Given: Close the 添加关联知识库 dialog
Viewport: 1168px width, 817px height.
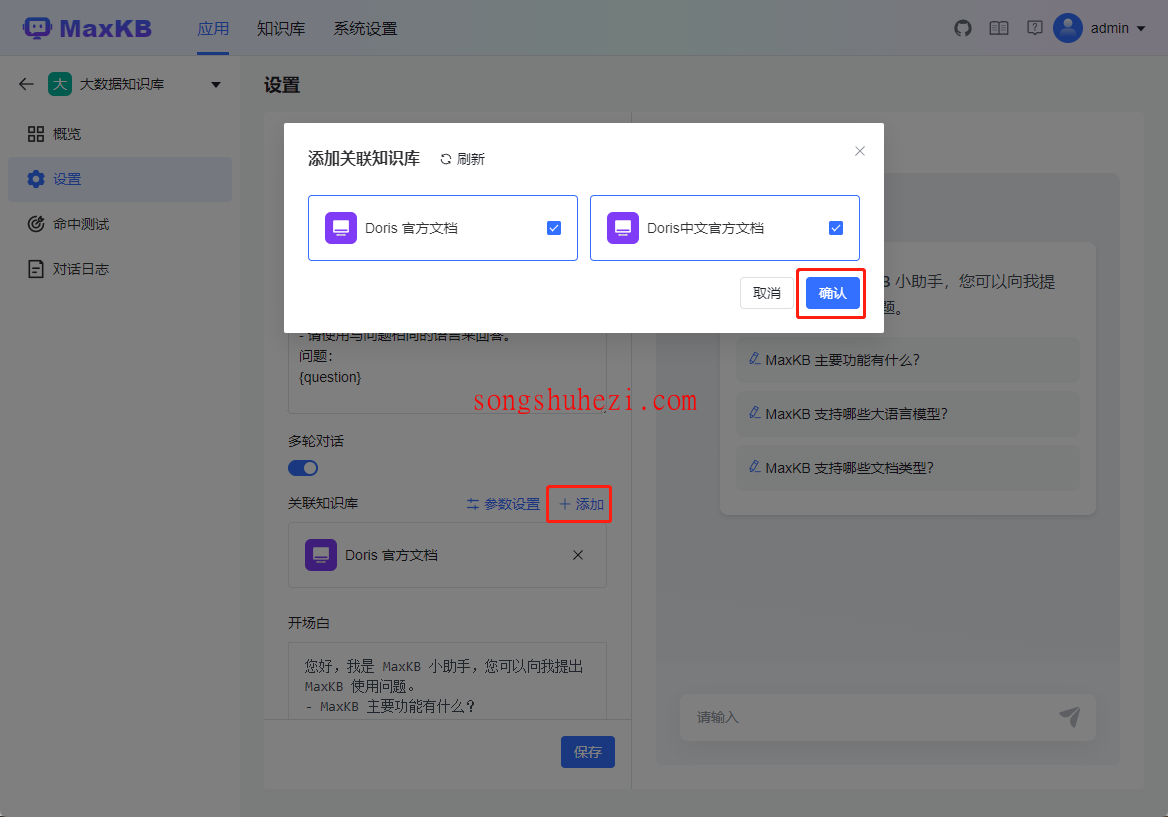Looking at the screenshot, I should click(x=860, y=151).
